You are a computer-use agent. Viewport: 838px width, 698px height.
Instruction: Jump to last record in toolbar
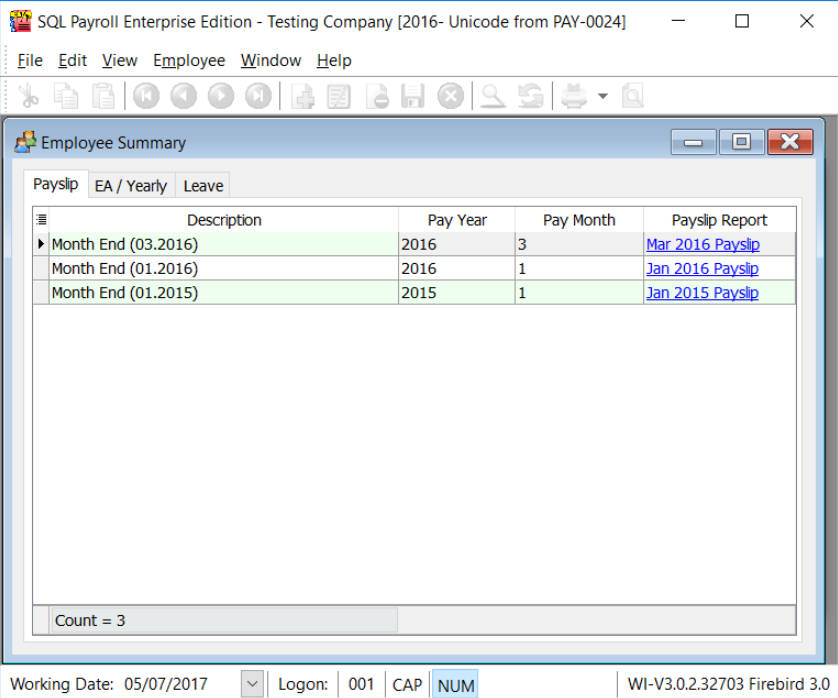coord(258,96)
